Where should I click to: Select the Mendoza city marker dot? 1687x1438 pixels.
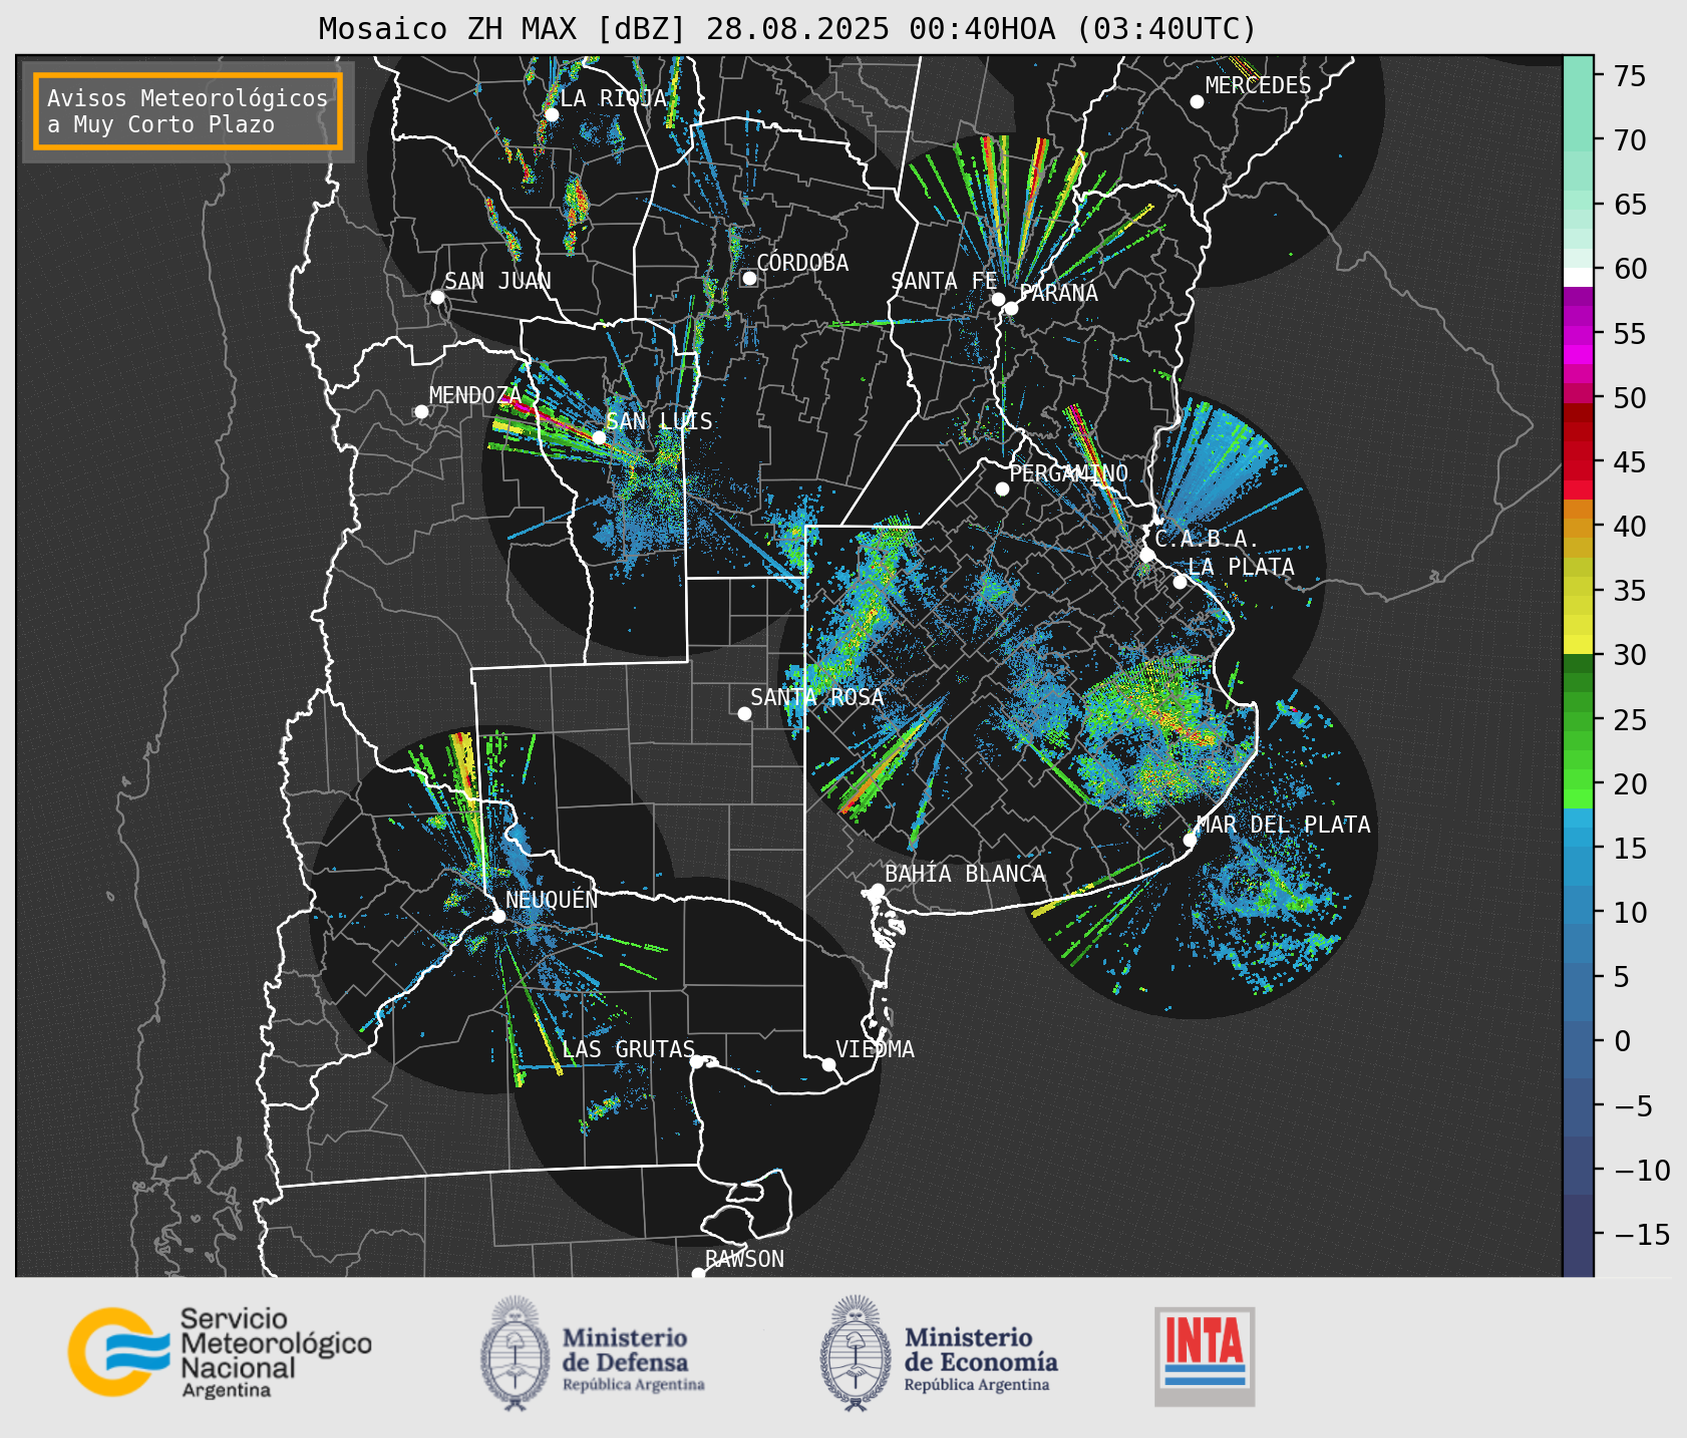(x=421, y=412)
